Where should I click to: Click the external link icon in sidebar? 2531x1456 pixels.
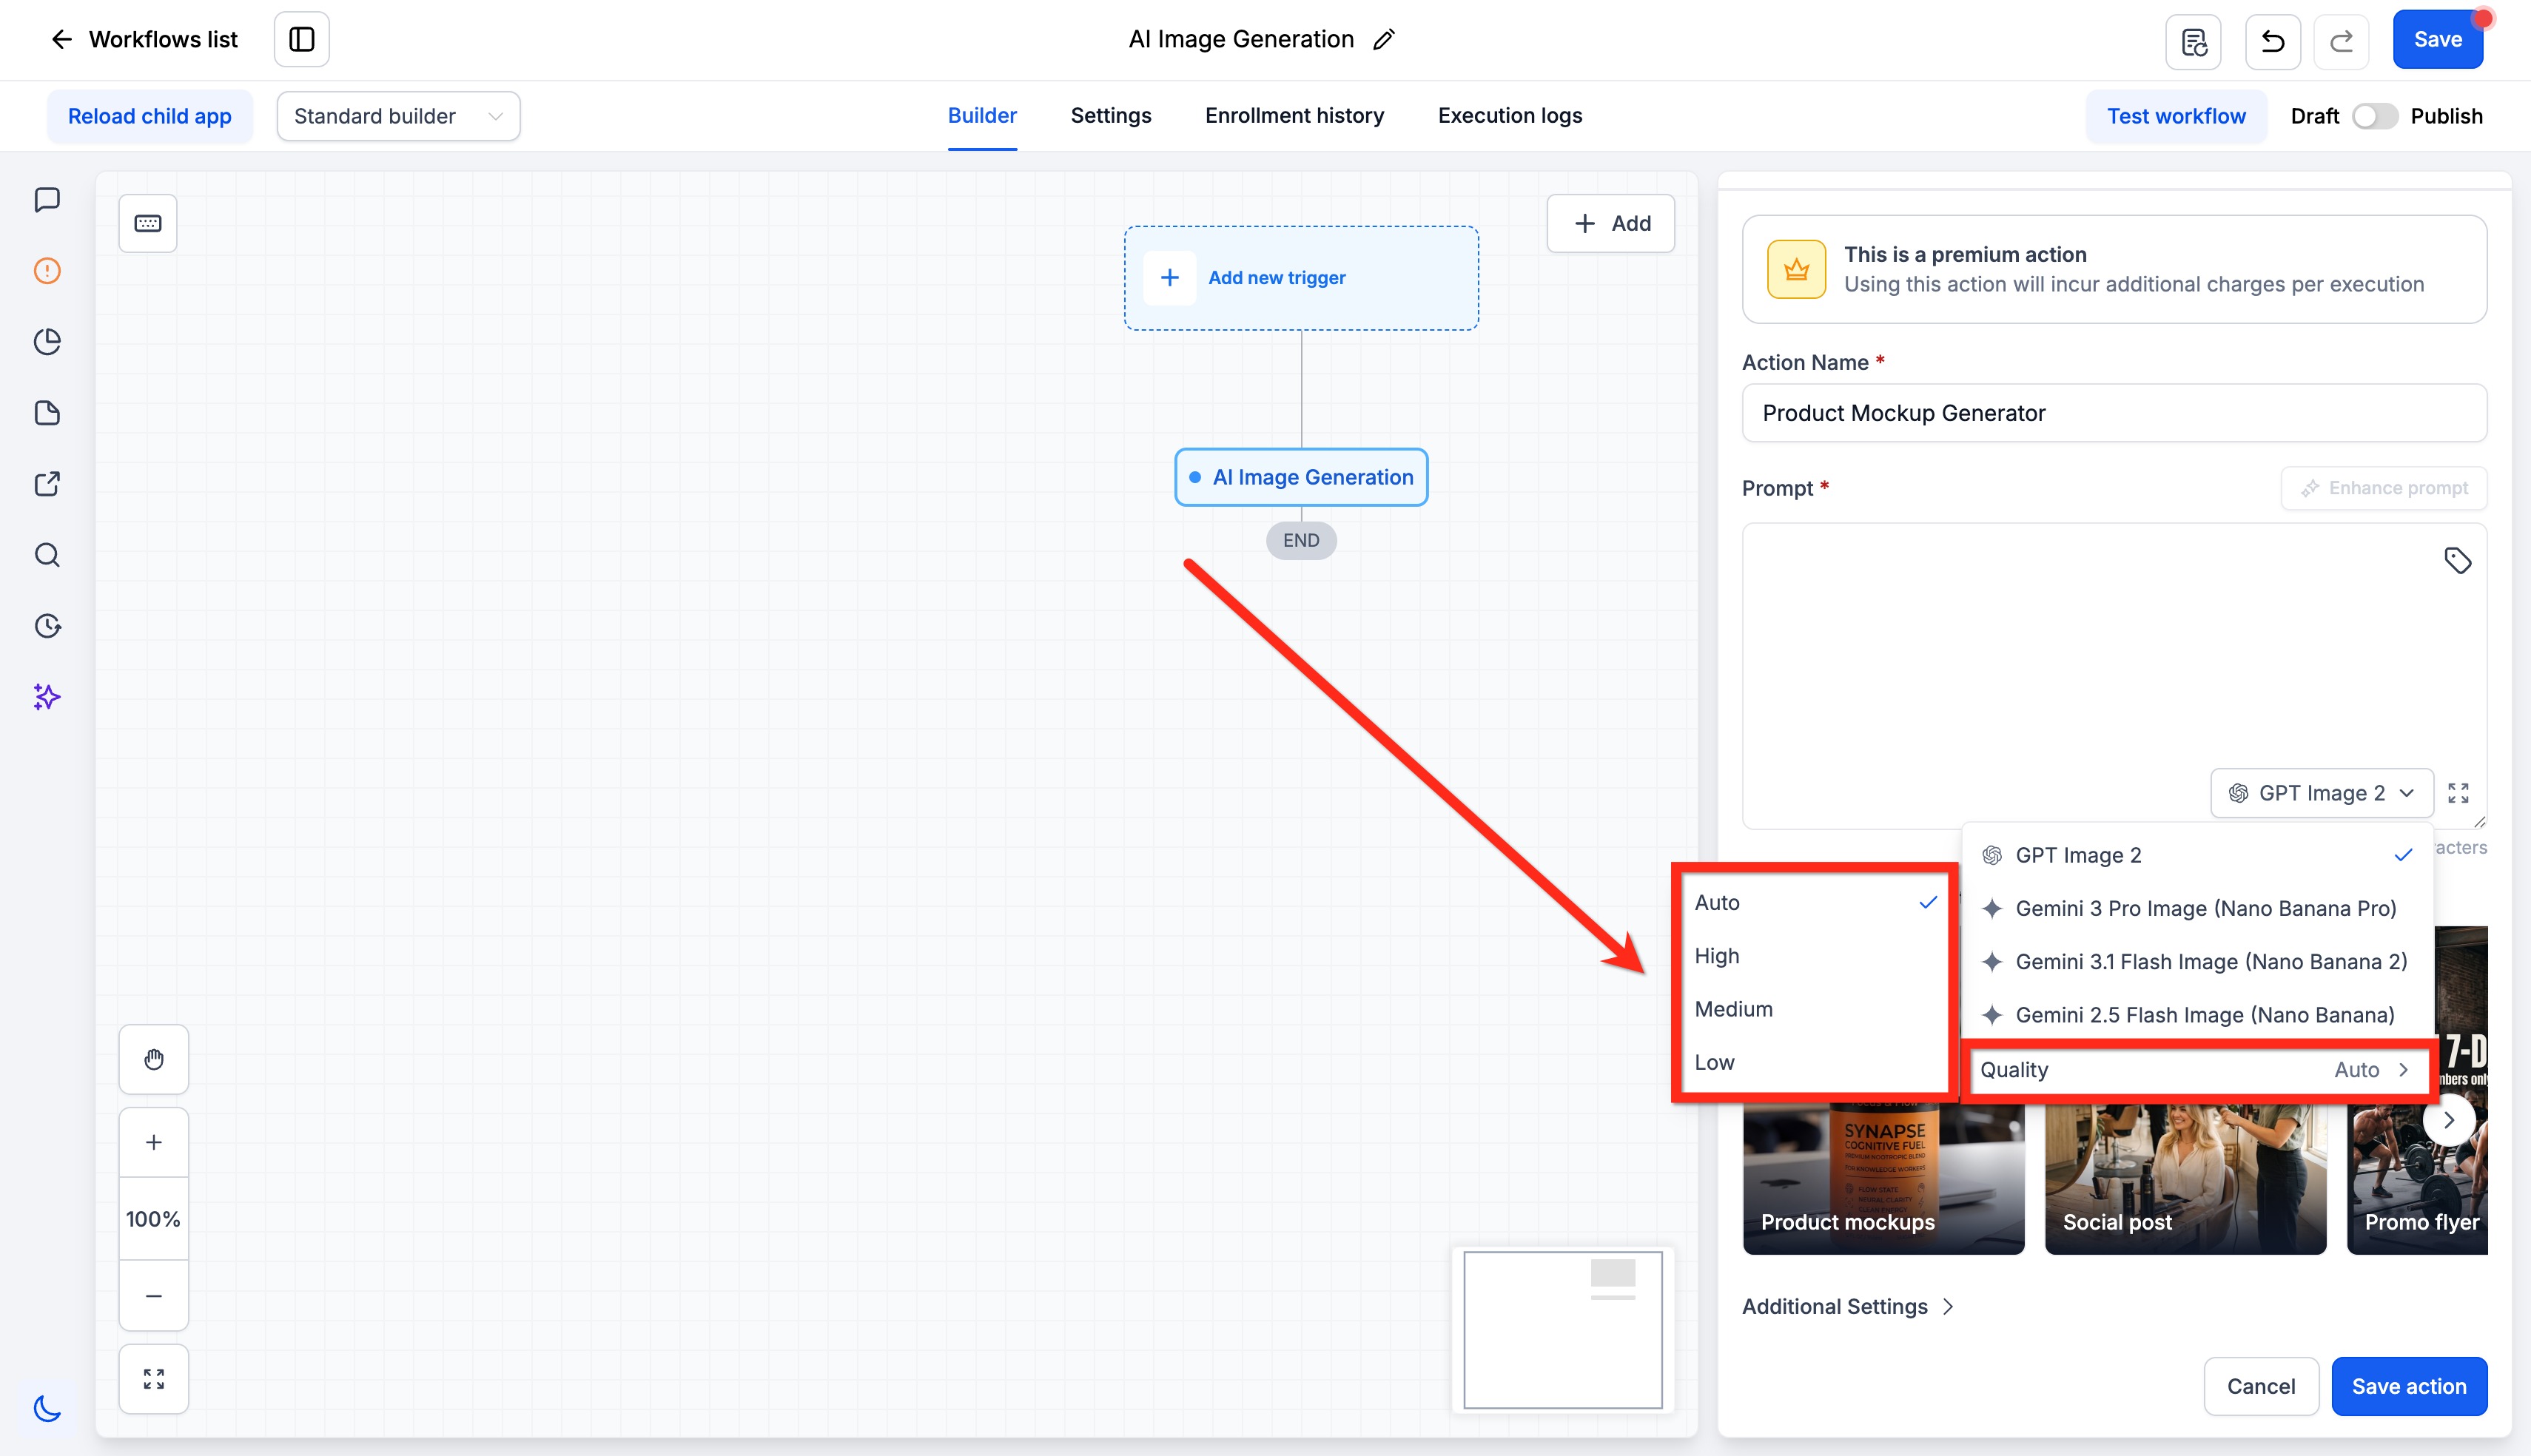(47, 484)
